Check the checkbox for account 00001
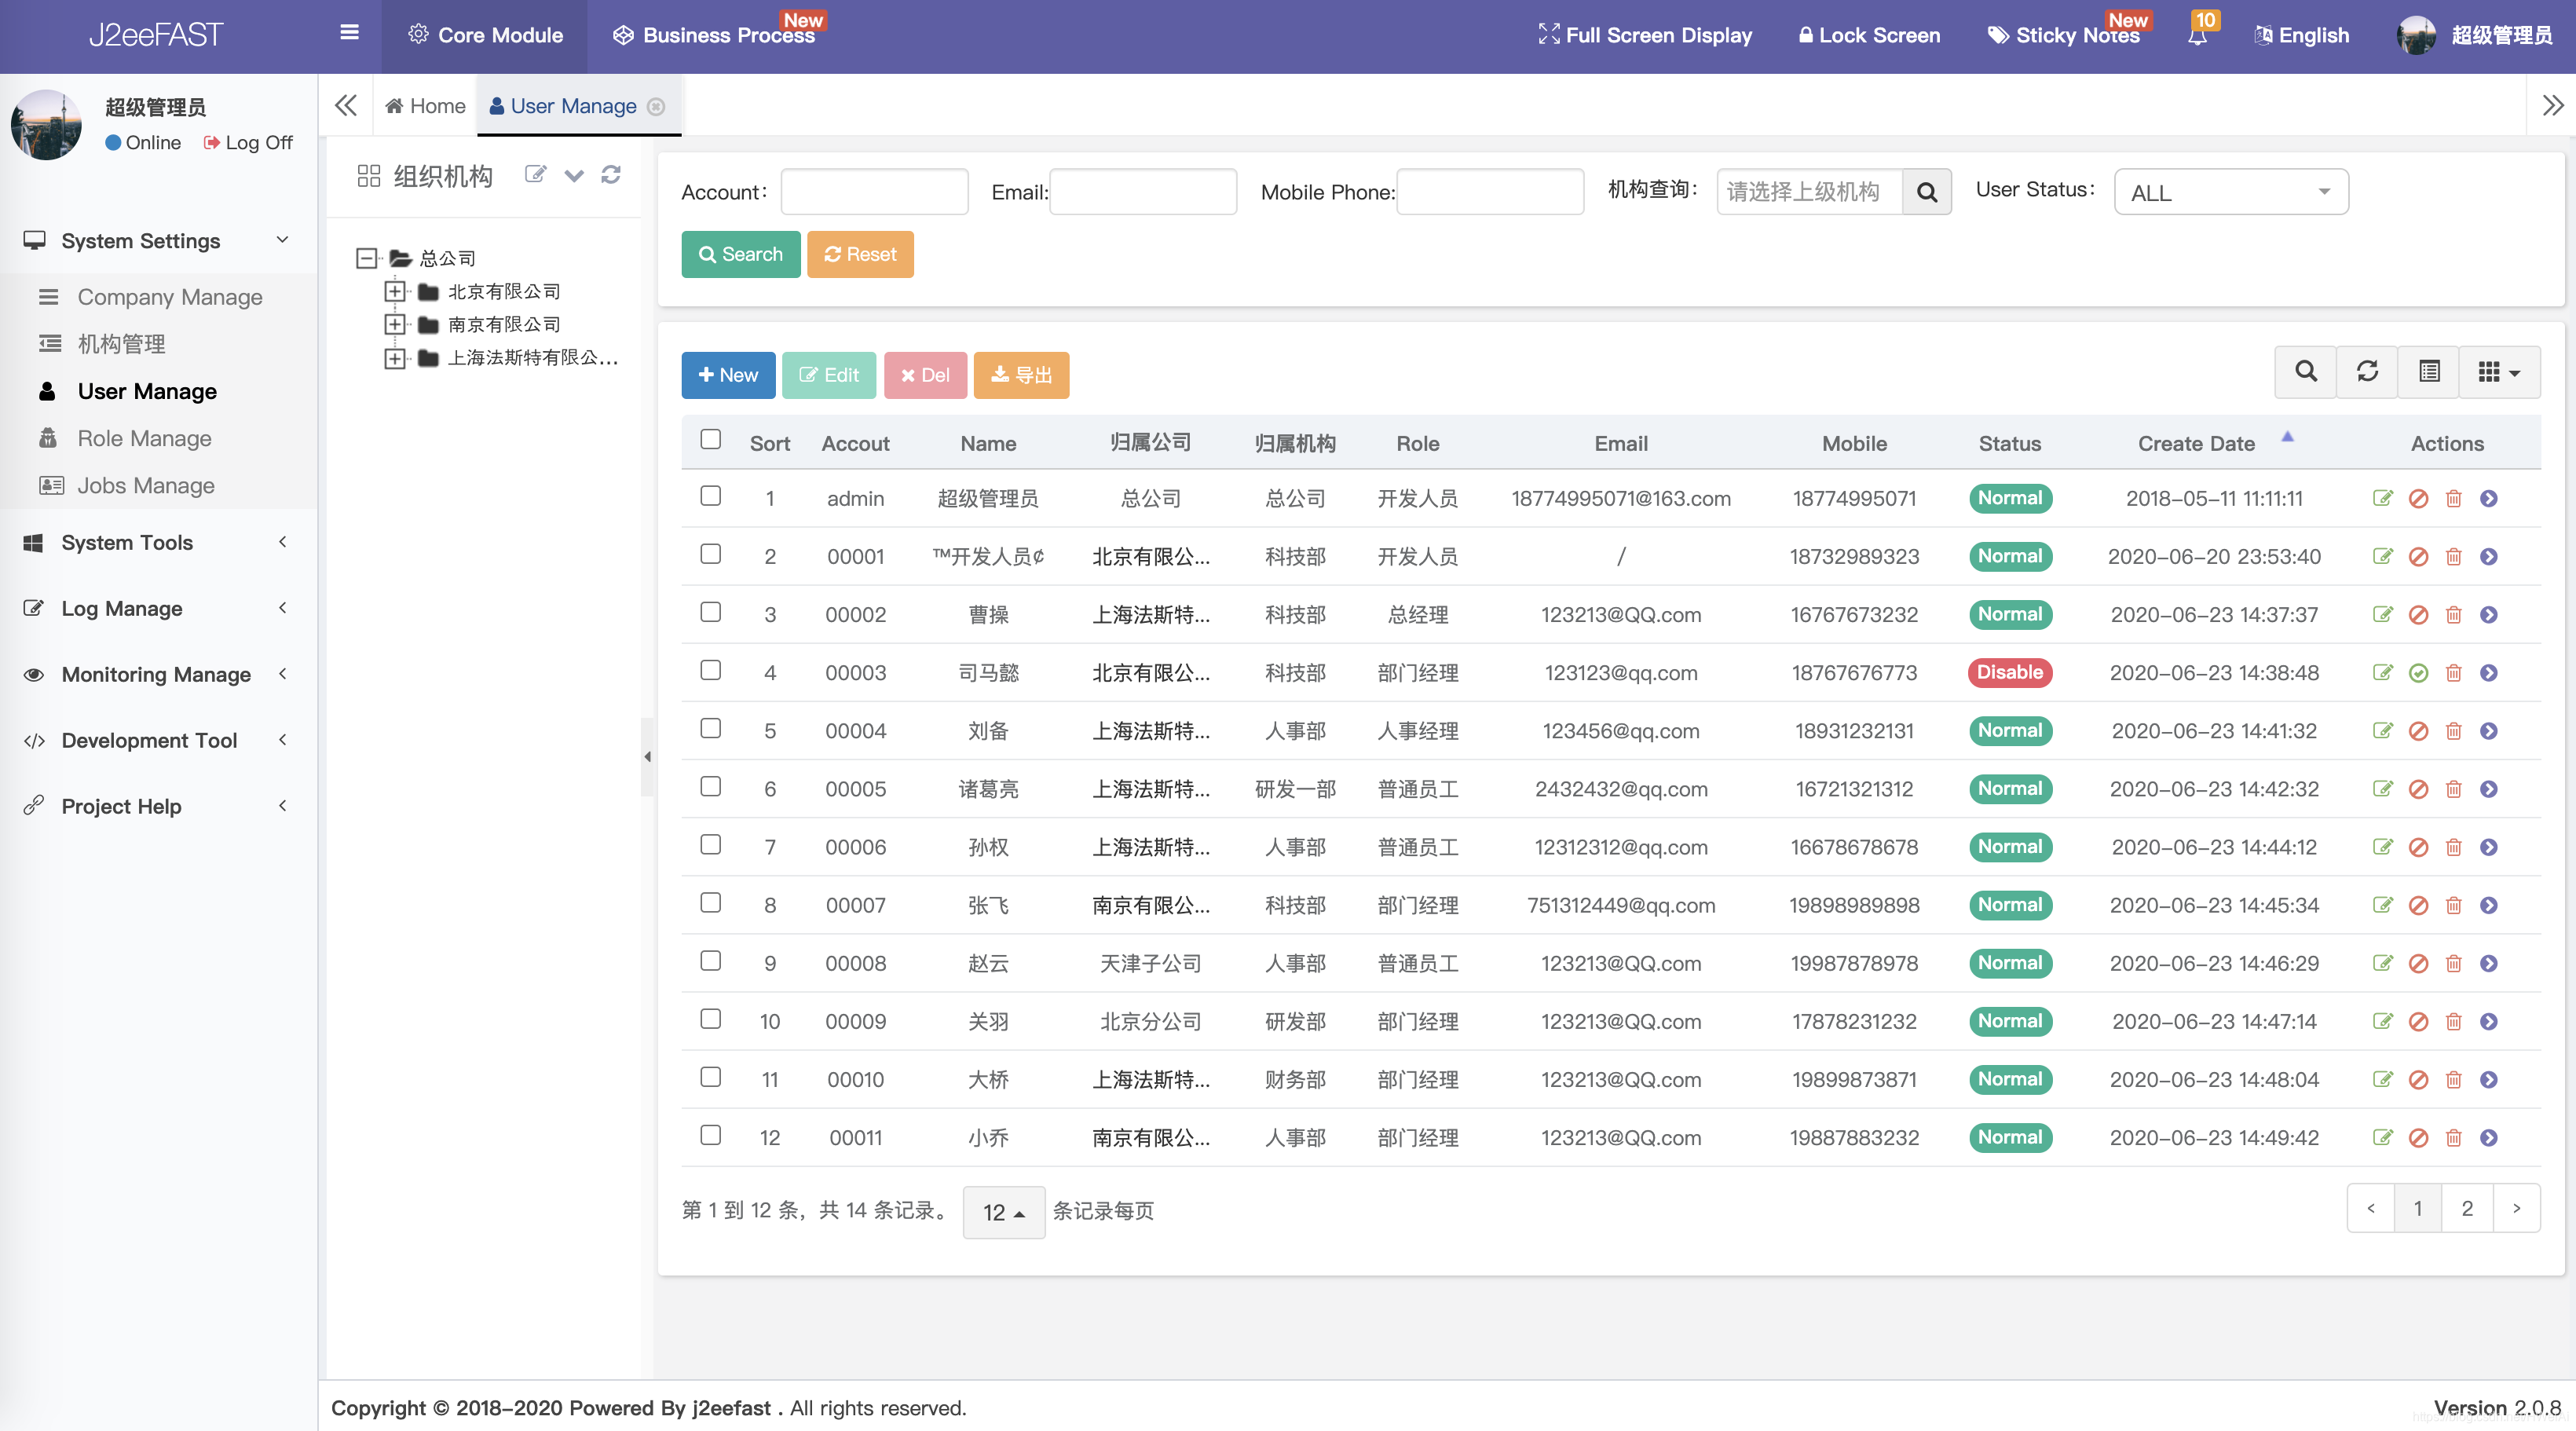 coord(710,553)
